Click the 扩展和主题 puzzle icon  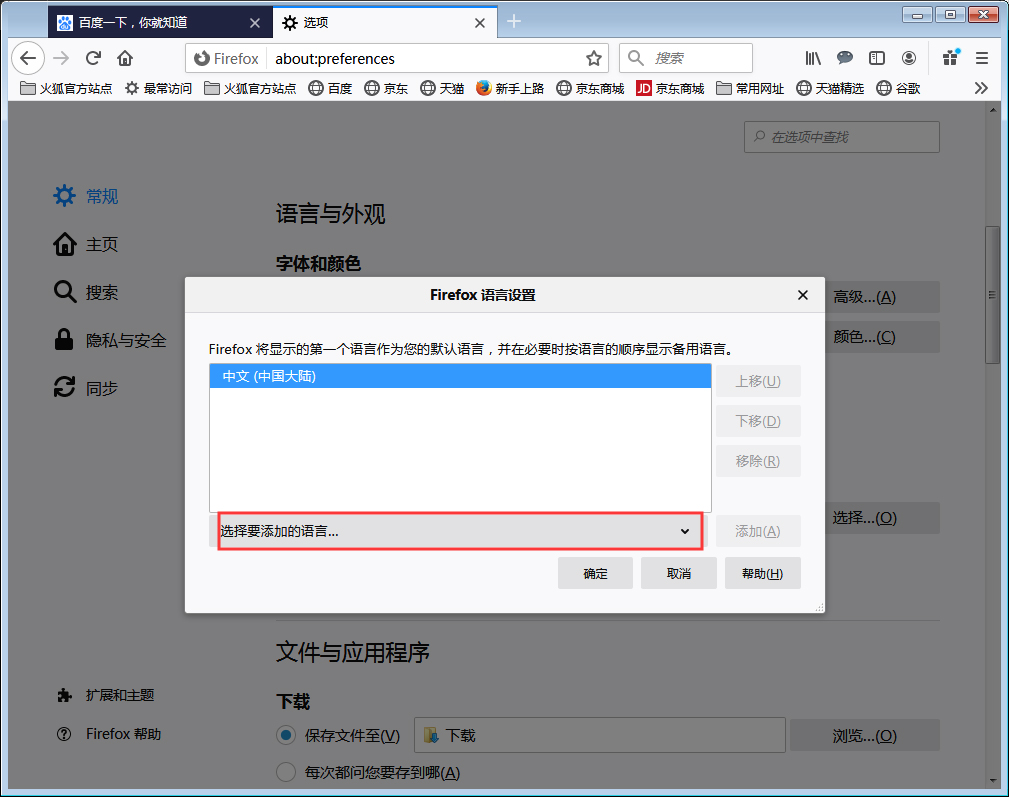coord(63,695)
